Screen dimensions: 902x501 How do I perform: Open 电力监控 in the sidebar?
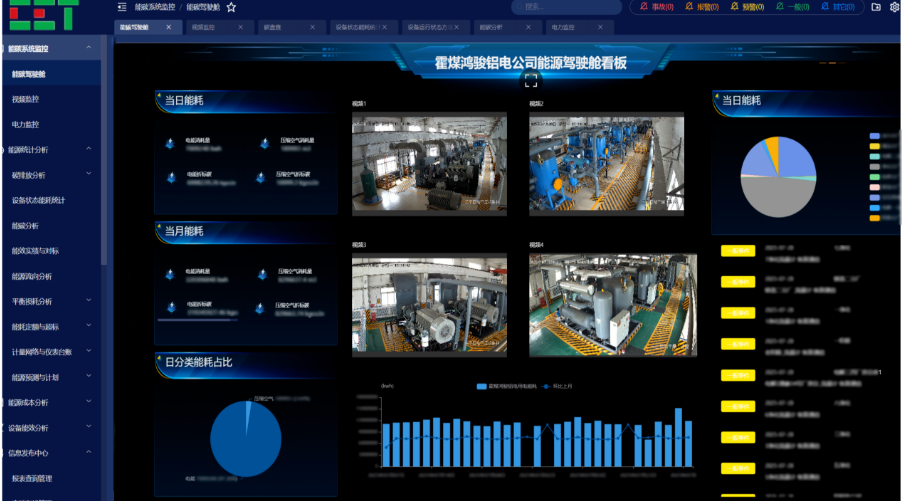pos(25,124)
